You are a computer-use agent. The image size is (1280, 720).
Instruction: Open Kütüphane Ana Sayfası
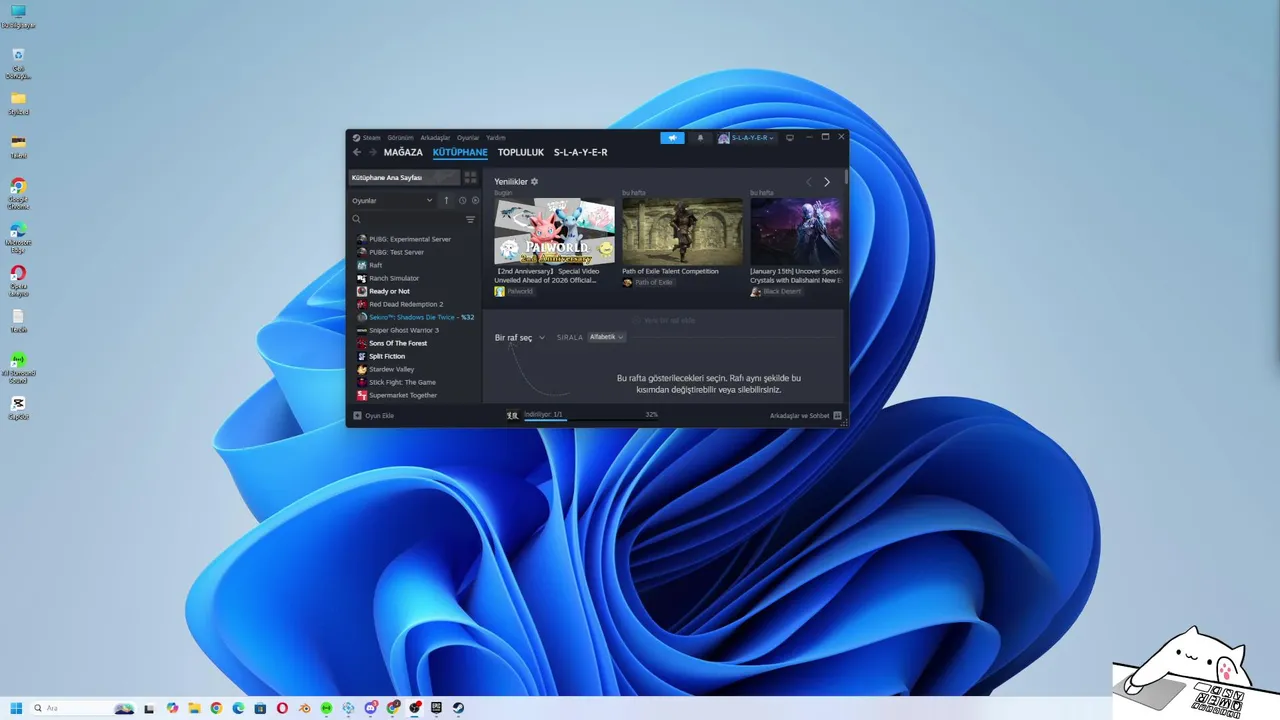[x=404, y=178]
